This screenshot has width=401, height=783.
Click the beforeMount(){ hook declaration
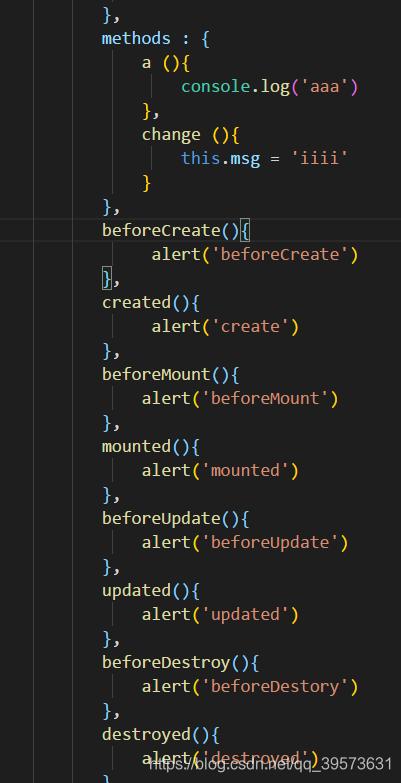click(x=171, y=375)
